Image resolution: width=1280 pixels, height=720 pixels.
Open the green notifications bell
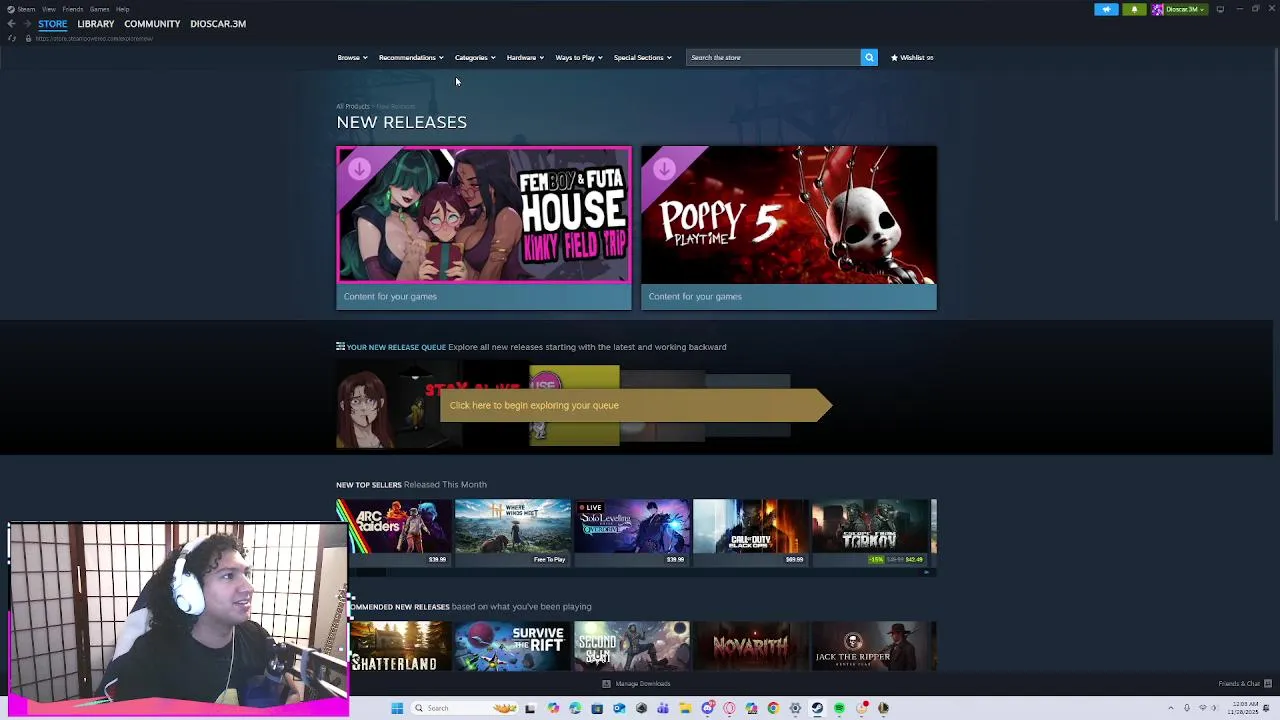pyautogui.click(x=1134, y=9)
